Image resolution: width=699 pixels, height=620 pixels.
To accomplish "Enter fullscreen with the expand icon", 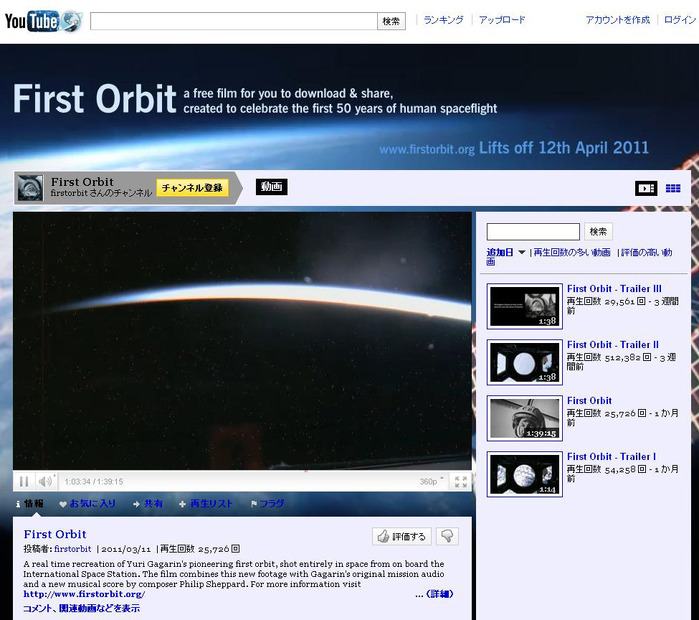I will pyautogui.click(x=461, y=481).
